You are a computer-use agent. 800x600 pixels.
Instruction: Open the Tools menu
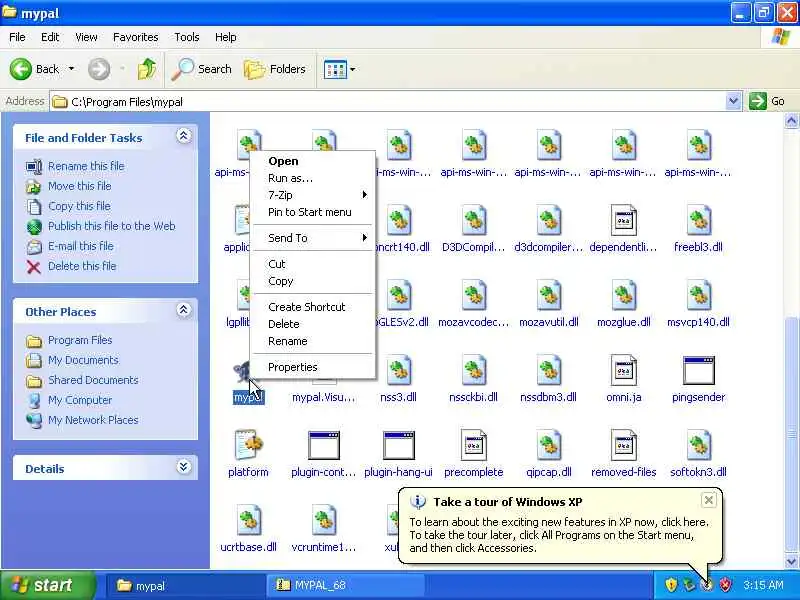pyautogui.click(x=187, y=37)
